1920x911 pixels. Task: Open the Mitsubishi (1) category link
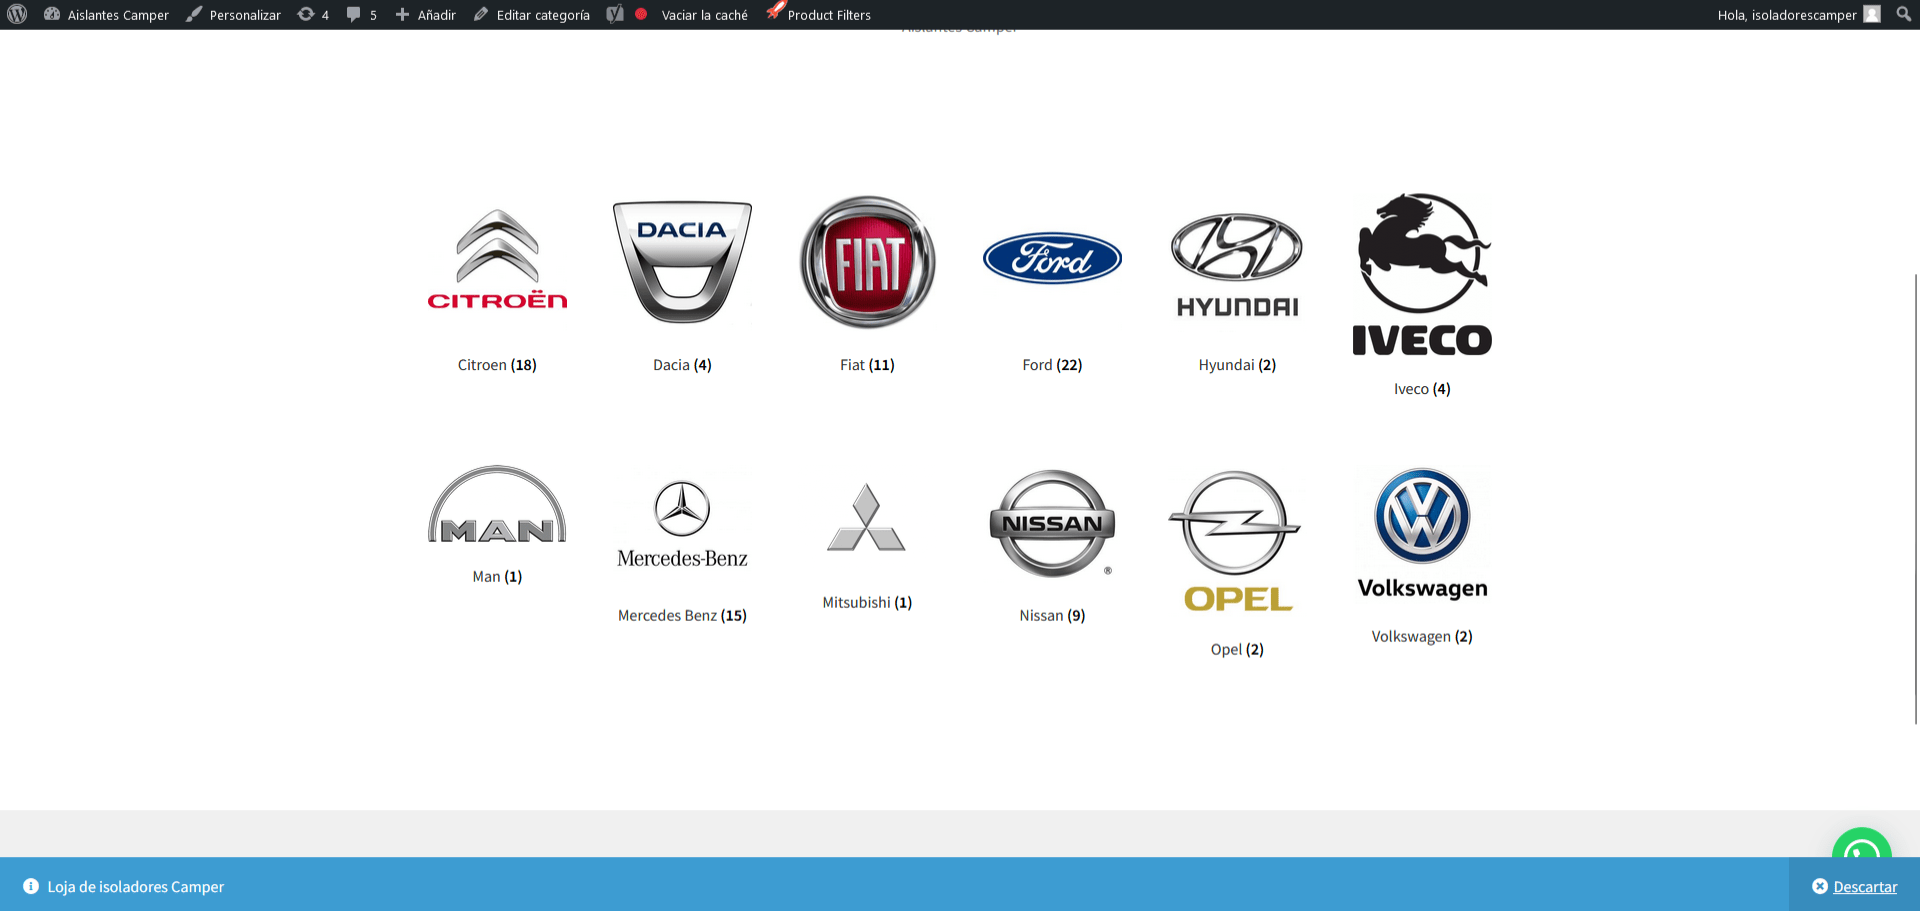pos(867,603)
